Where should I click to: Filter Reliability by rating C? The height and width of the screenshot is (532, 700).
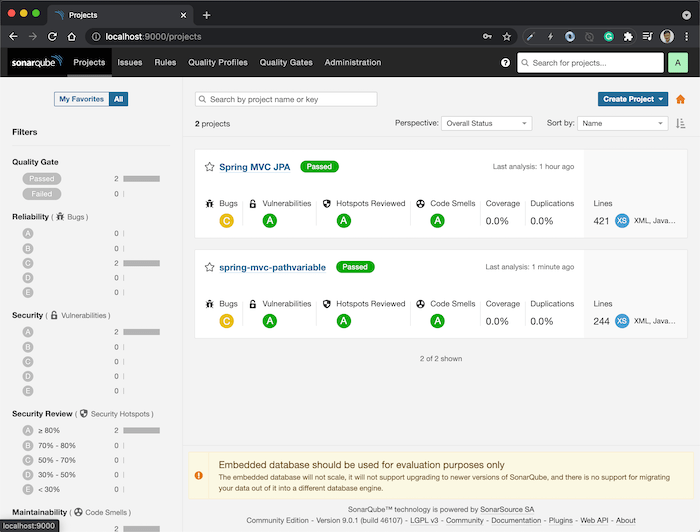pyautogui.click(x=28, y=263)
